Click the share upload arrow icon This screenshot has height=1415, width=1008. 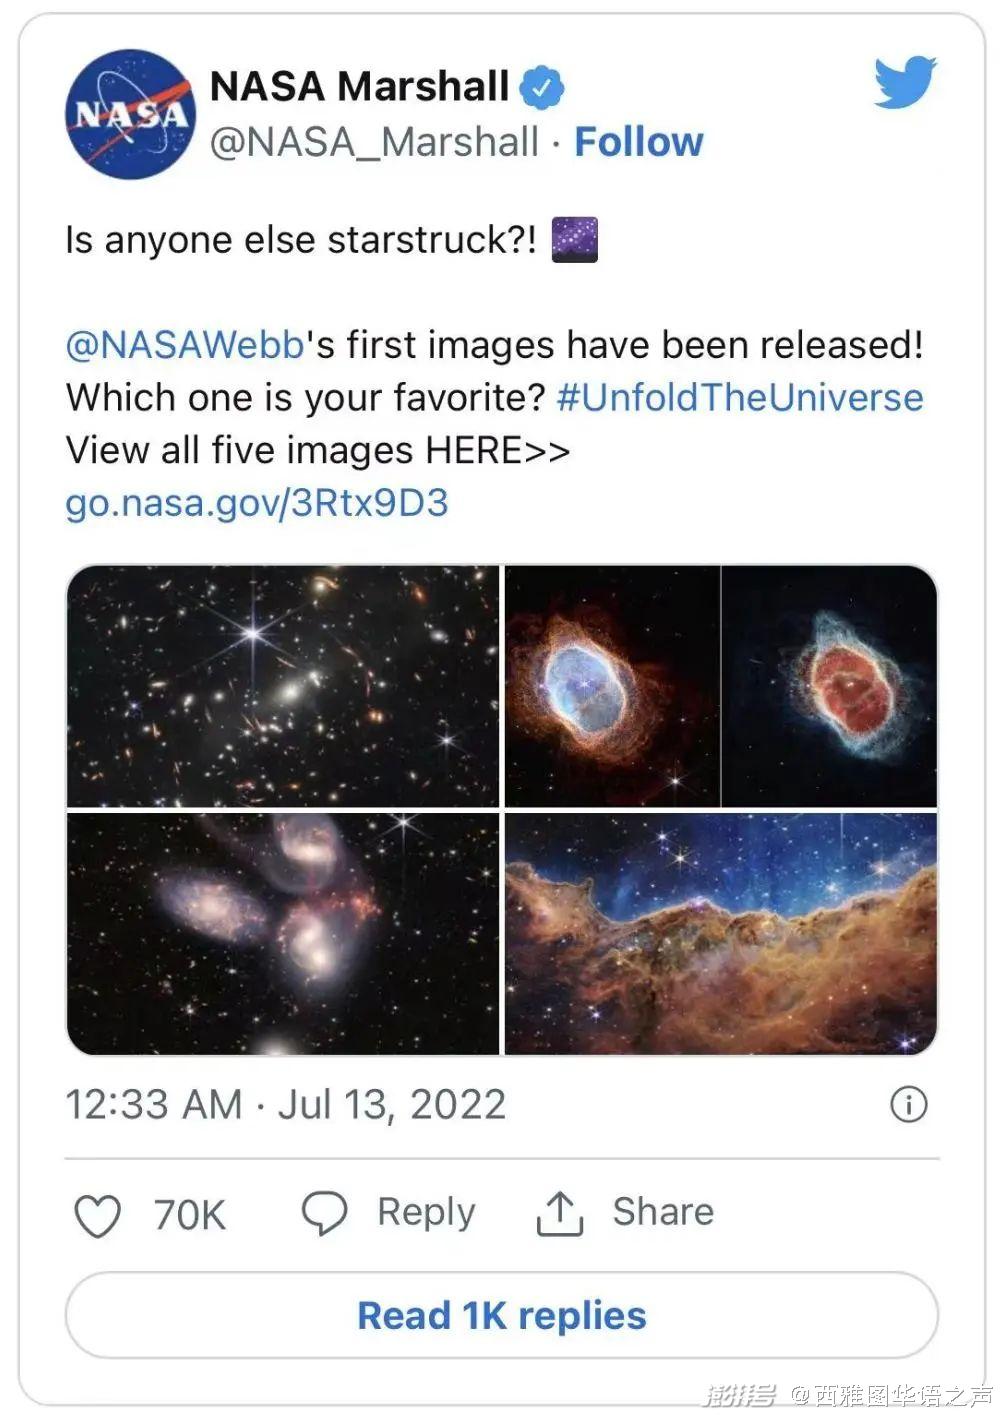559,1213
